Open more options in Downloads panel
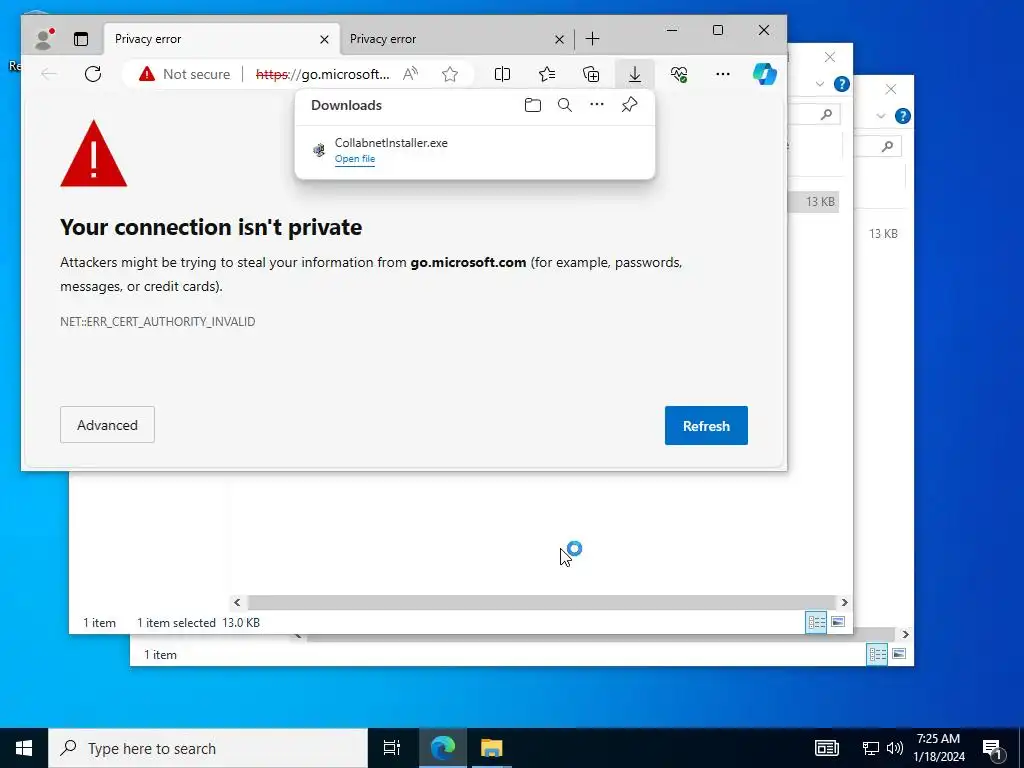 [x=597, y=104]
